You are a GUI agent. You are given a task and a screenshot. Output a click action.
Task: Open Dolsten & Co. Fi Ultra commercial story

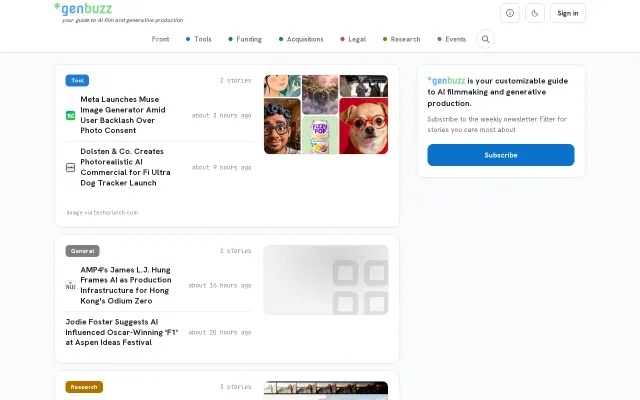[125, 167]
